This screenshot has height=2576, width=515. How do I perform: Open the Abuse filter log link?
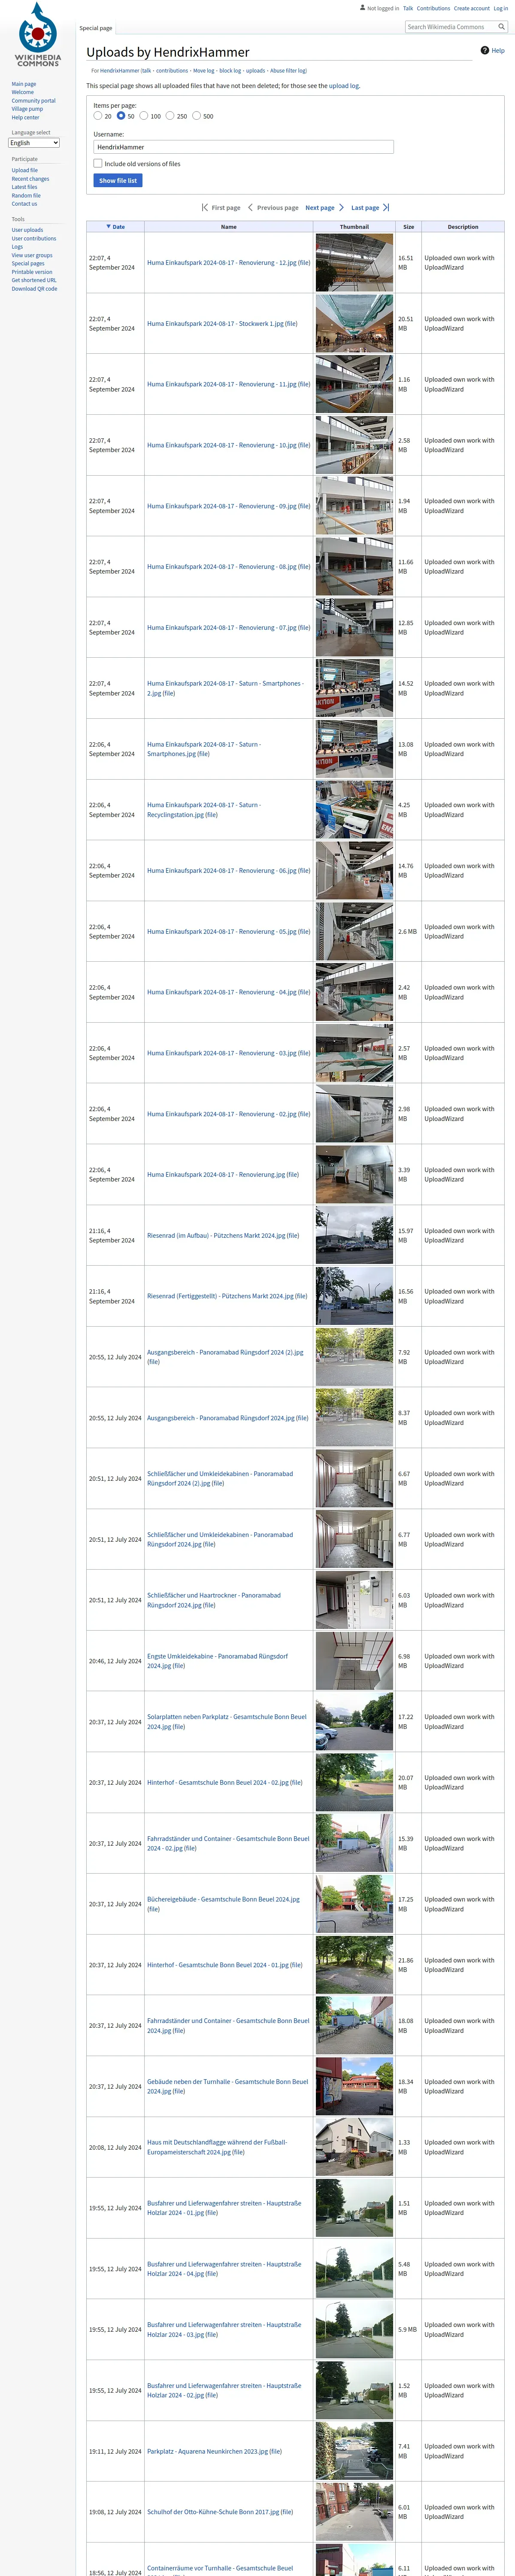click(288, 71)
